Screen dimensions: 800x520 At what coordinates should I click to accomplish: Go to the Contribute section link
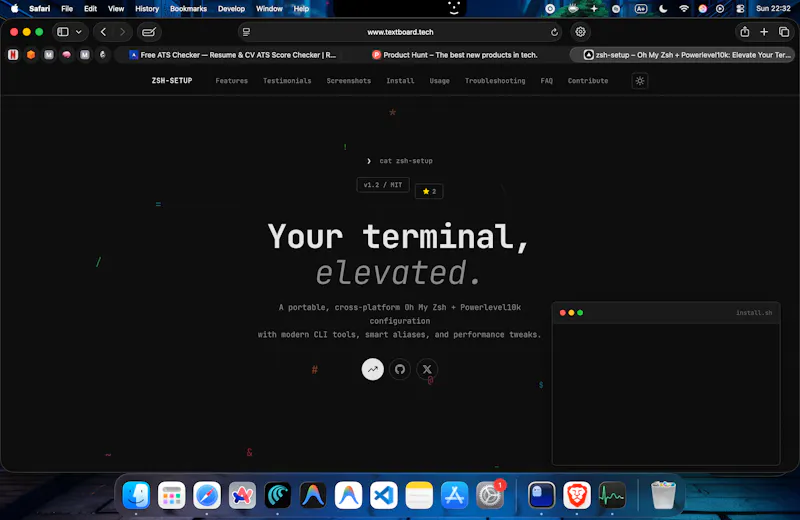(x=588, y=81)
